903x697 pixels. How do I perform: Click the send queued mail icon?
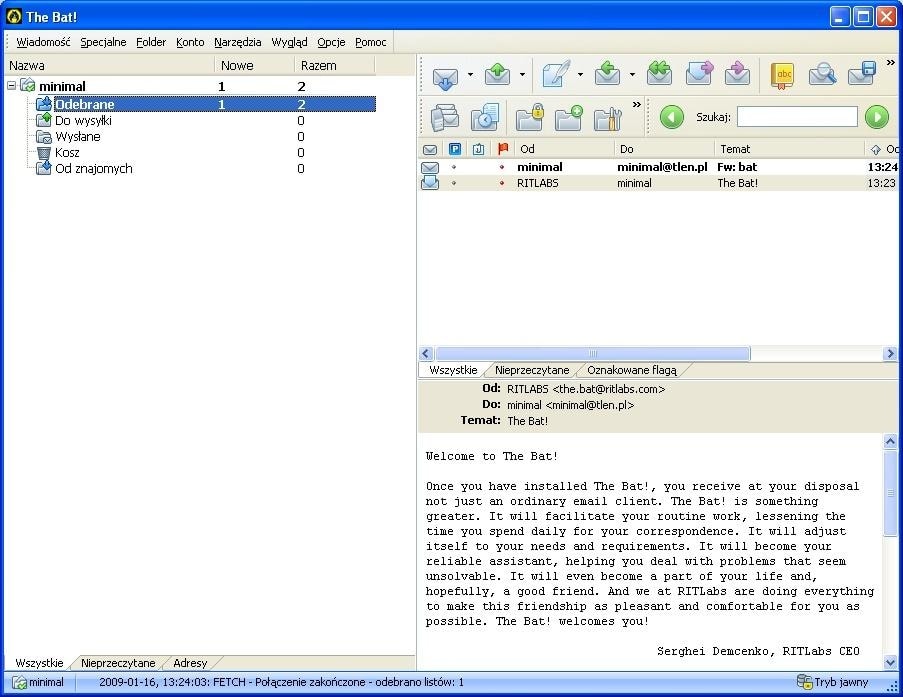[497, 74]
